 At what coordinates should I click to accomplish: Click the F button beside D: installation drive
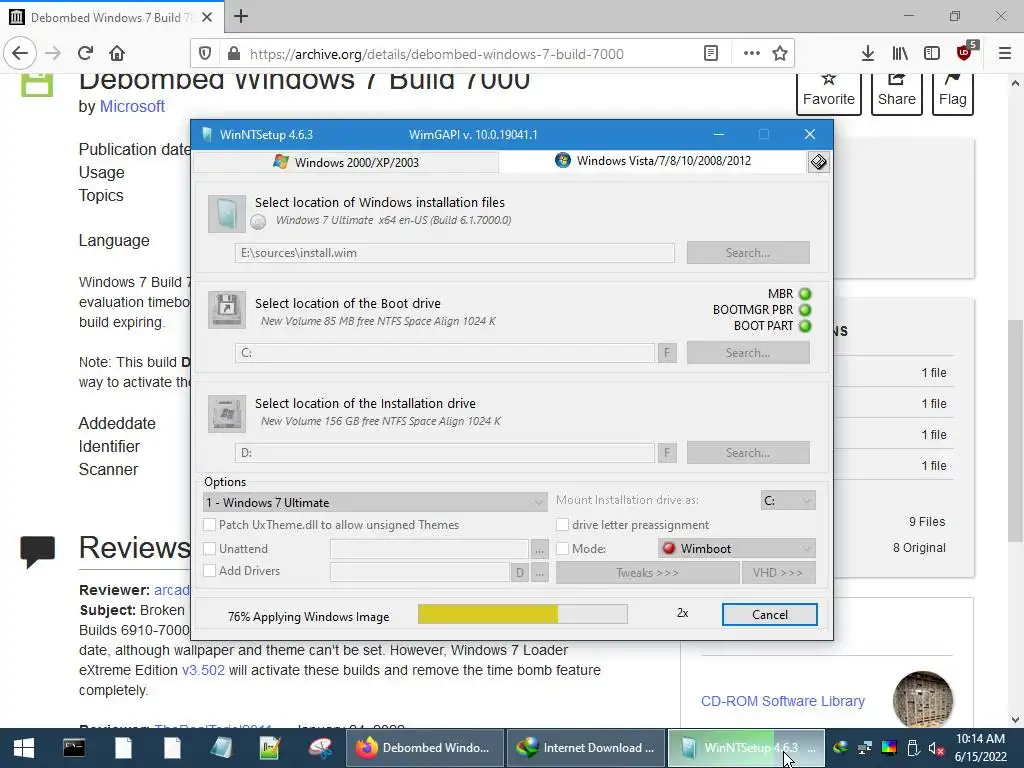point(667,453)
